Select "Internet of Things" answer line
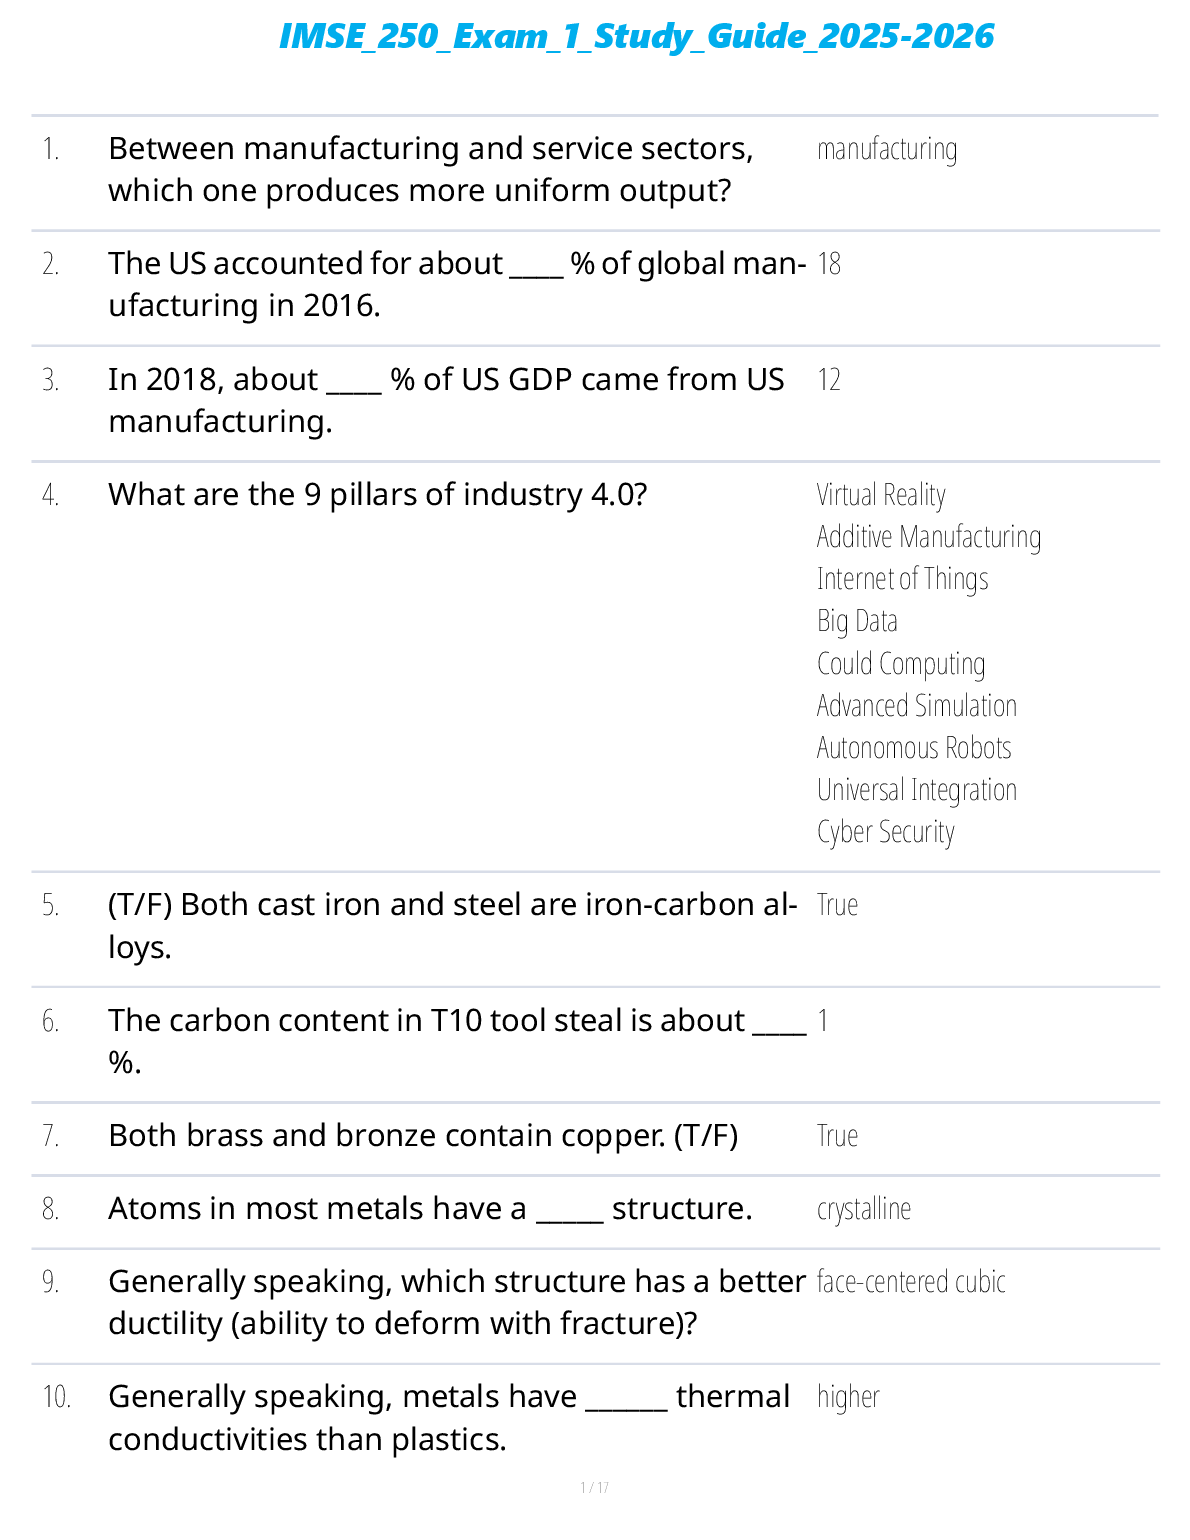 [x=902, y=579]
